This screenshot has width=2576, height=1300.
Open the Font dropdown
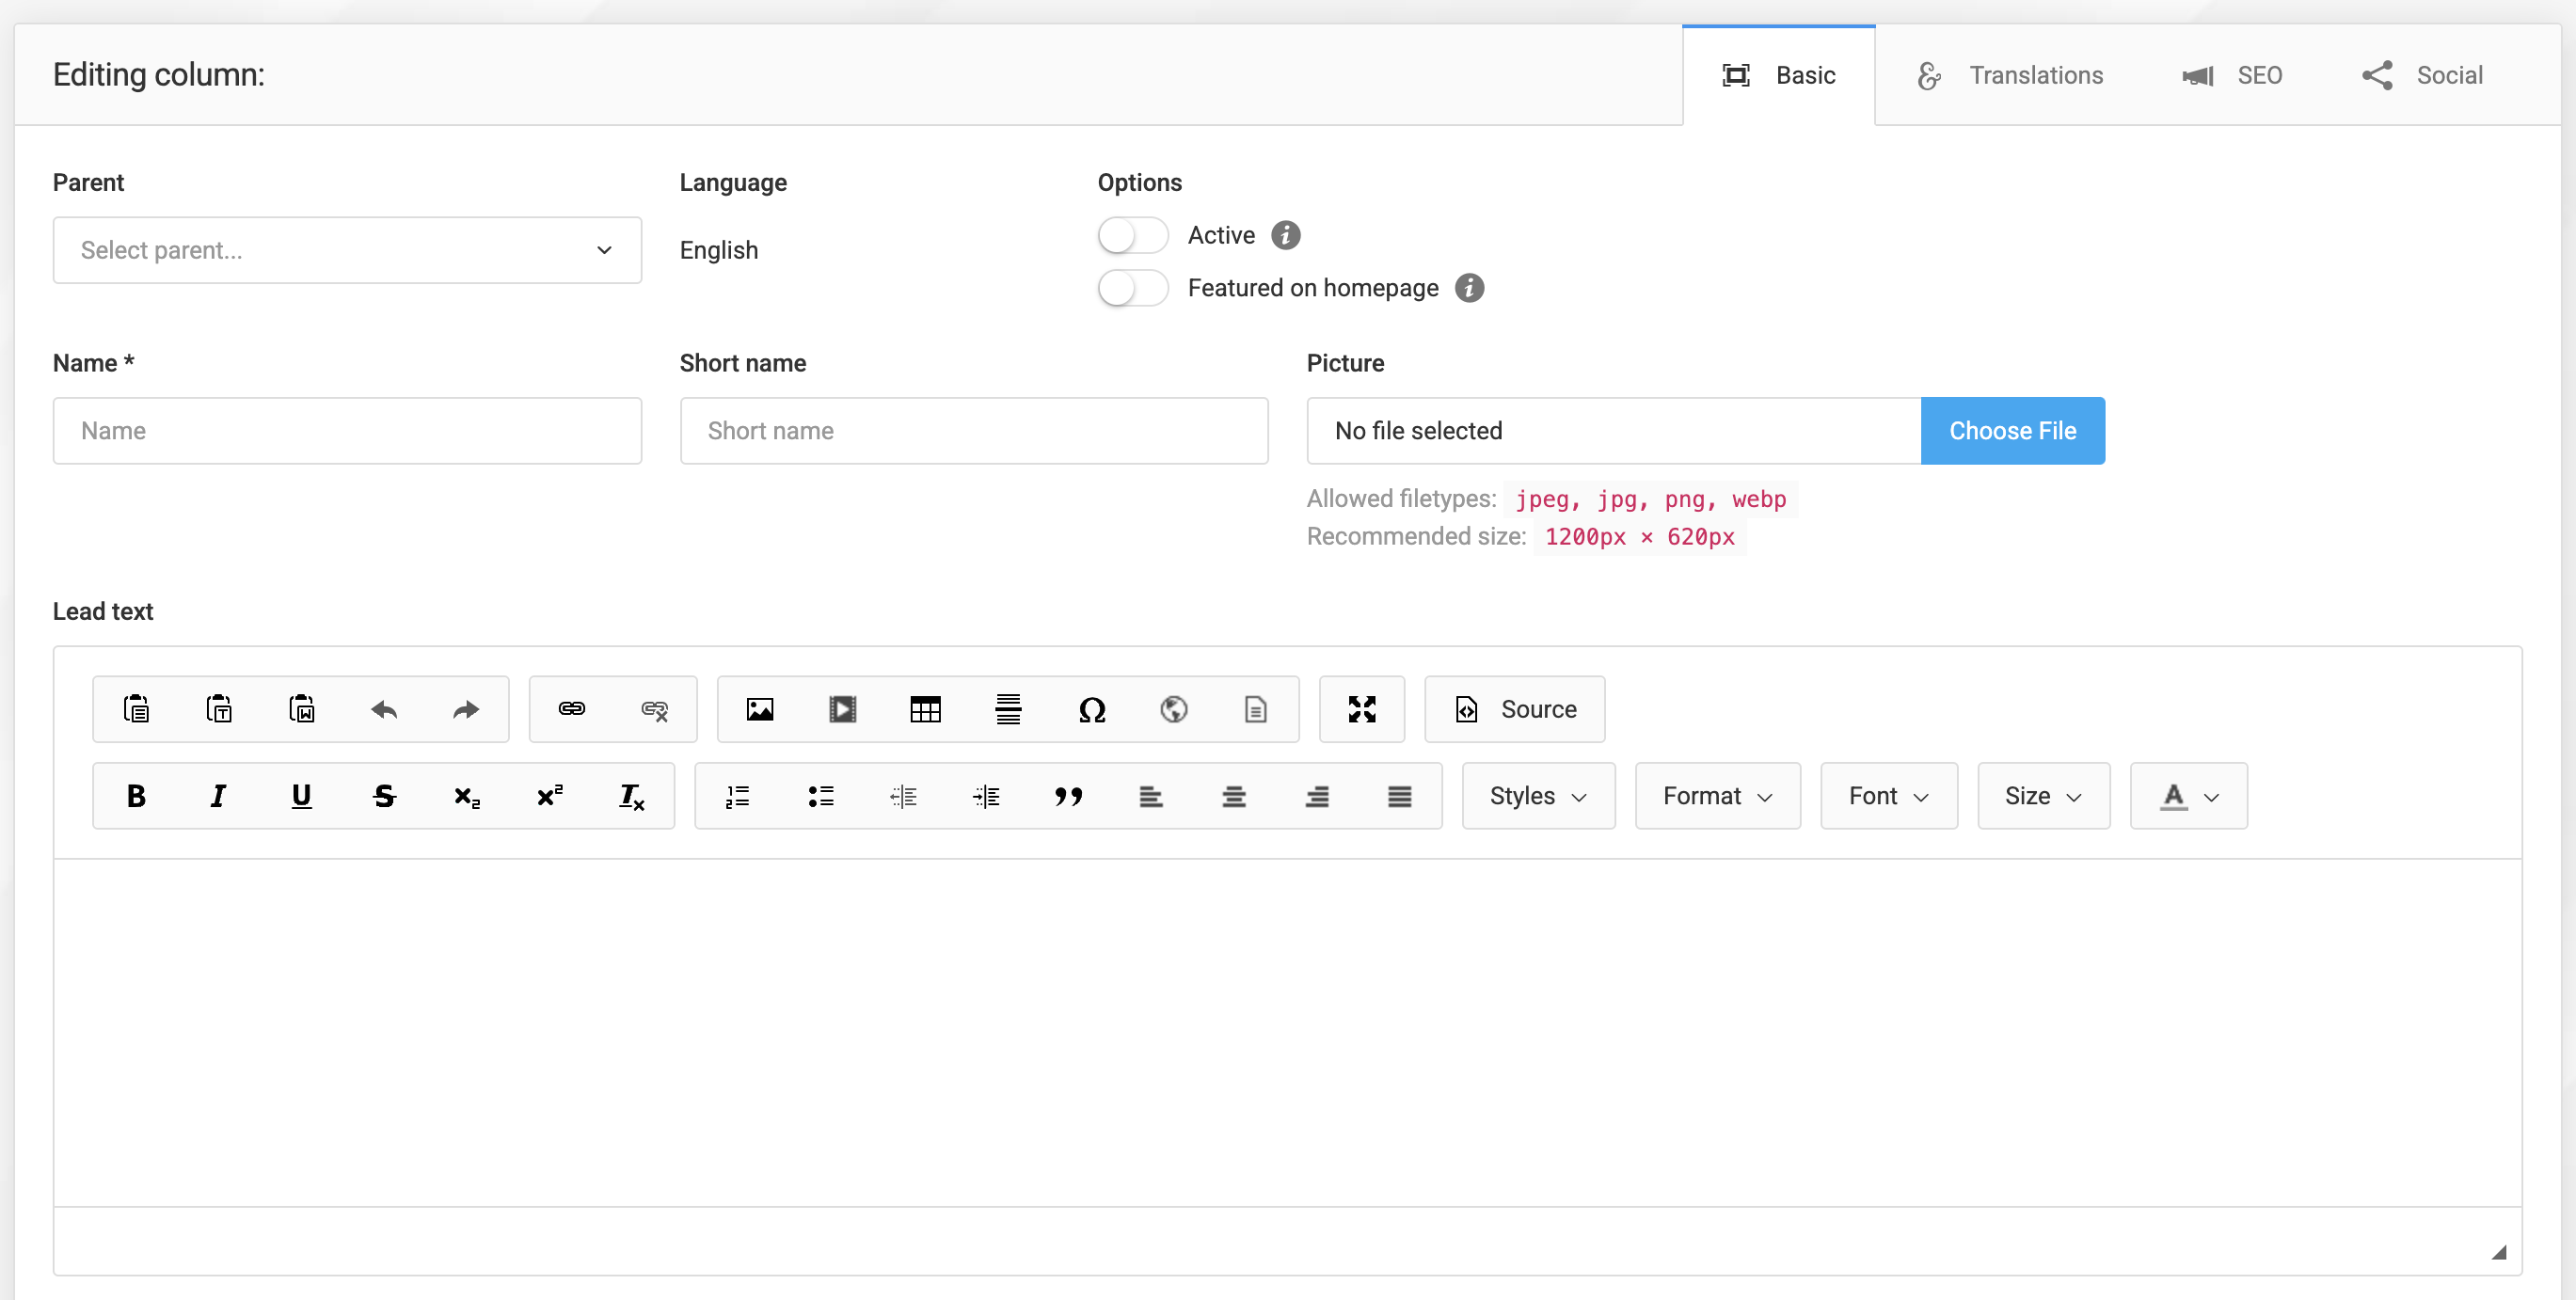[x=1888, y=796]
